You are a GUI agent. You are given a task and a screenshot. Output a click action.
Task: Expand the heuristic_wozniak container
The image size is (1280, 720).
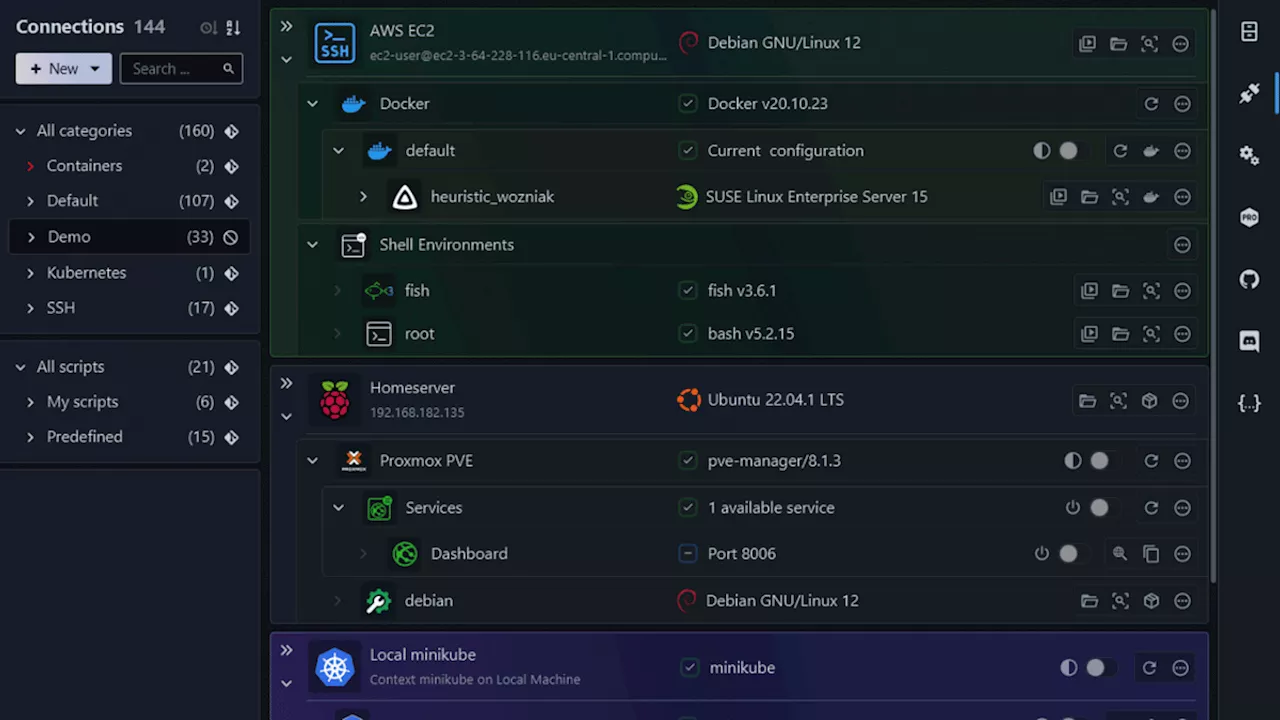(363, 197)
